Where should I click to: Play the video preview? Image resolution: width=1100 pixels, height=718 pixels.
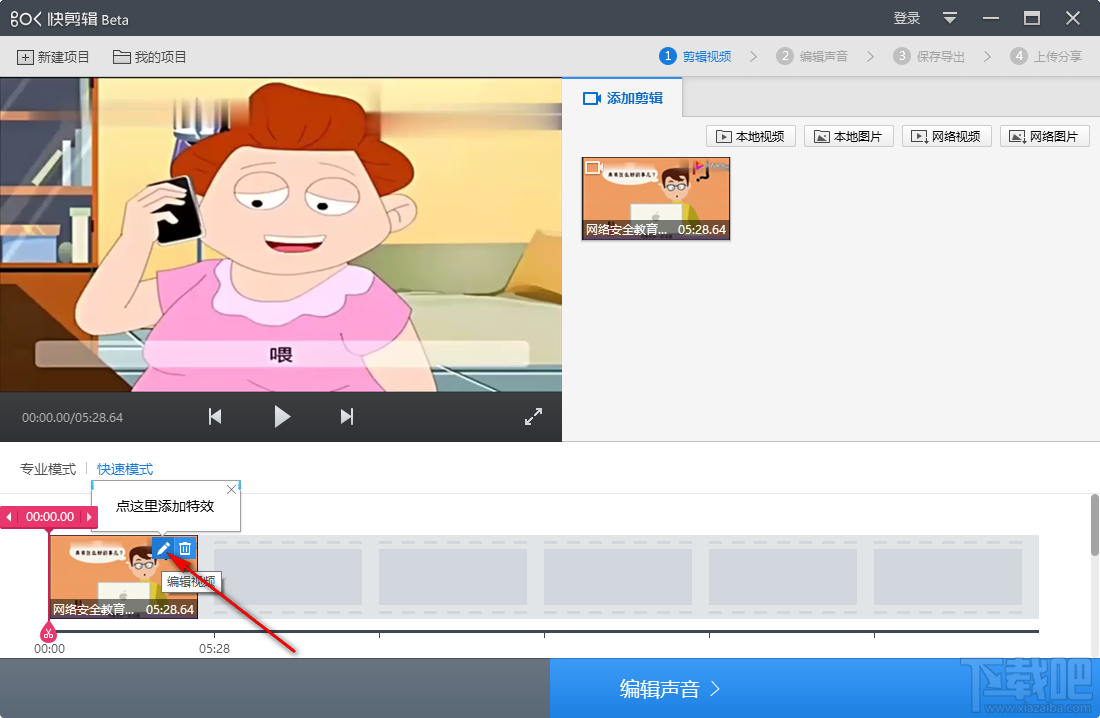point(282,417)
